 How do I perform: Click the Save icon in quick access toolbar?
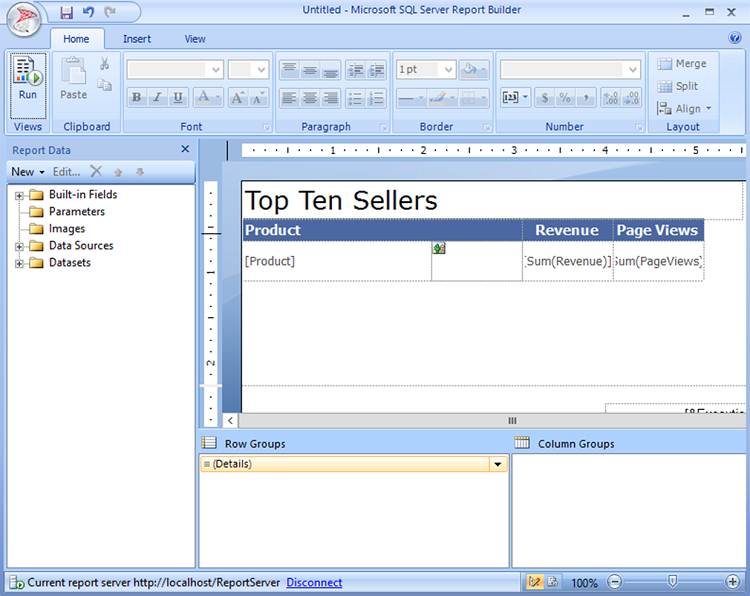[66, 12]
